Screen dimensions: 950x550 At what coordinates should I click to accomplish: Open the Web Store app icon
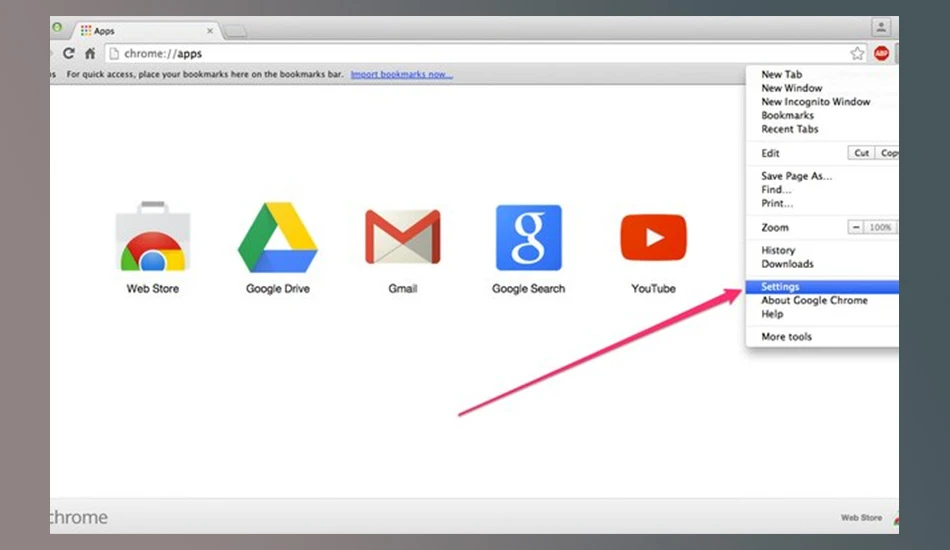[x=153, y=237]
